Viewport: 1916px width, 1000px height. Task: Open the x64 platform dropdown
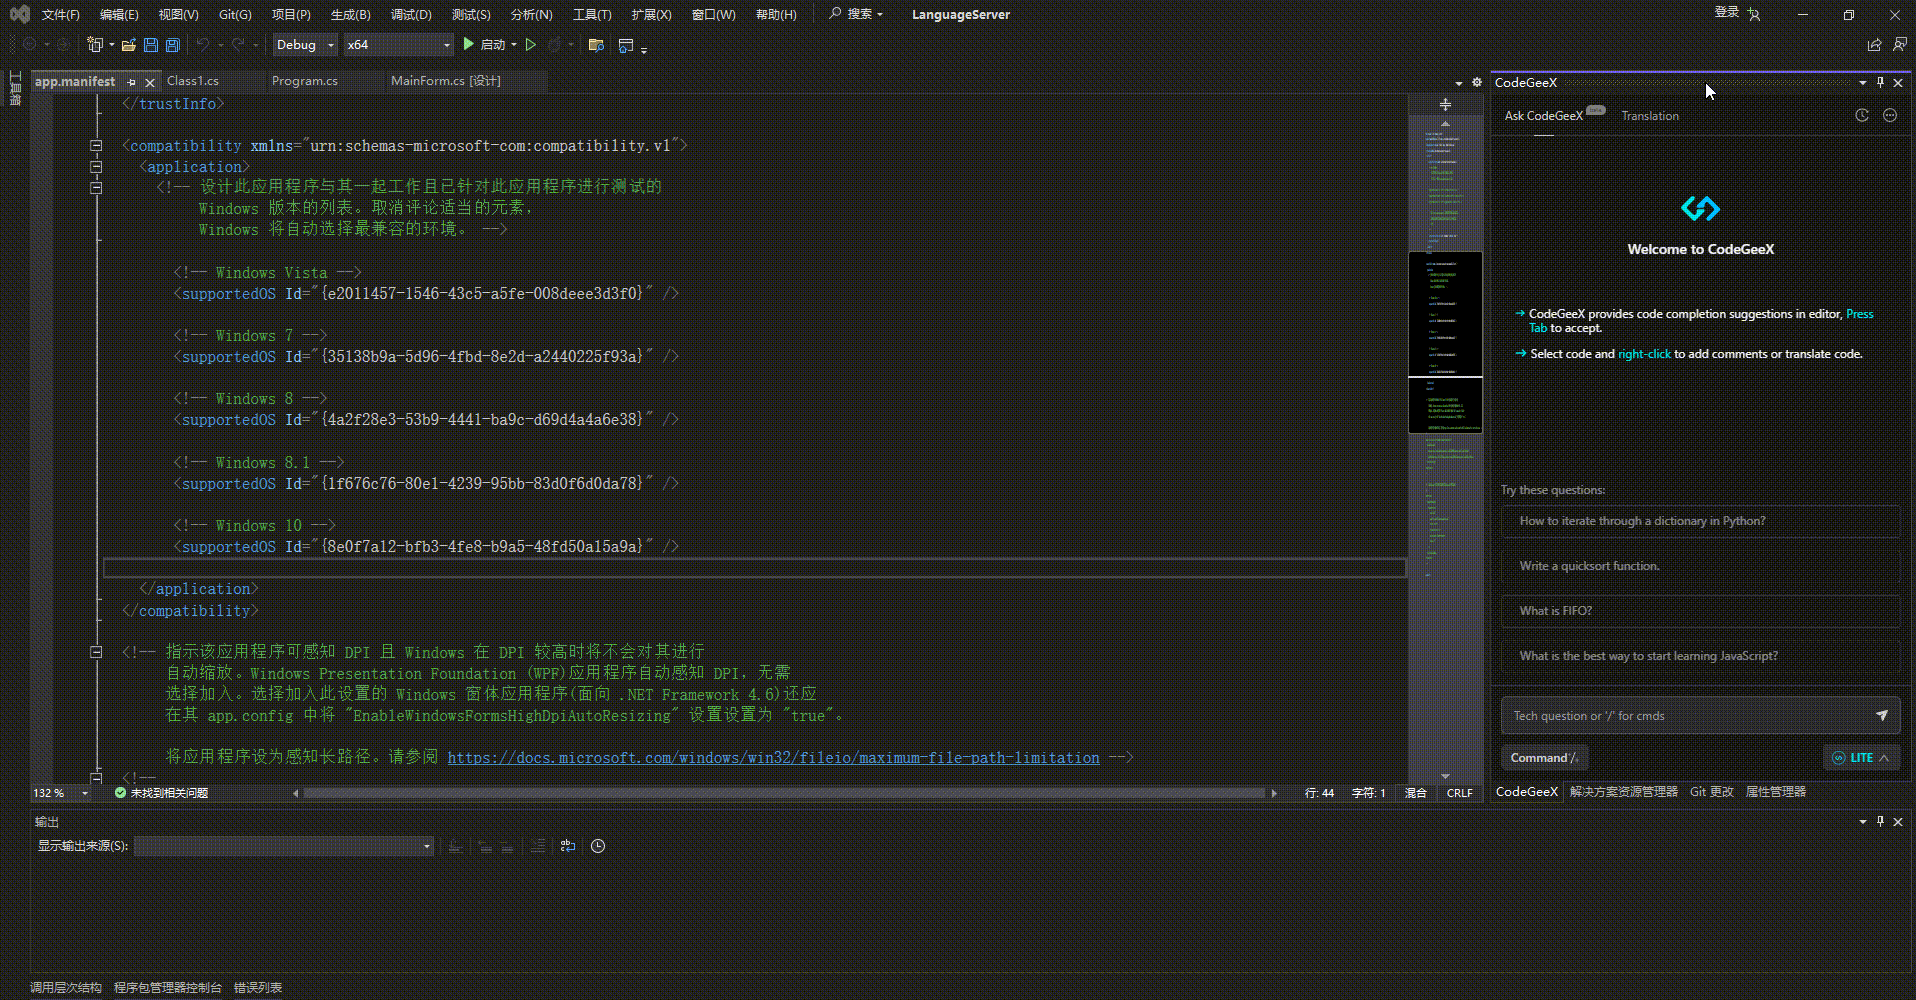click(399, 44)
